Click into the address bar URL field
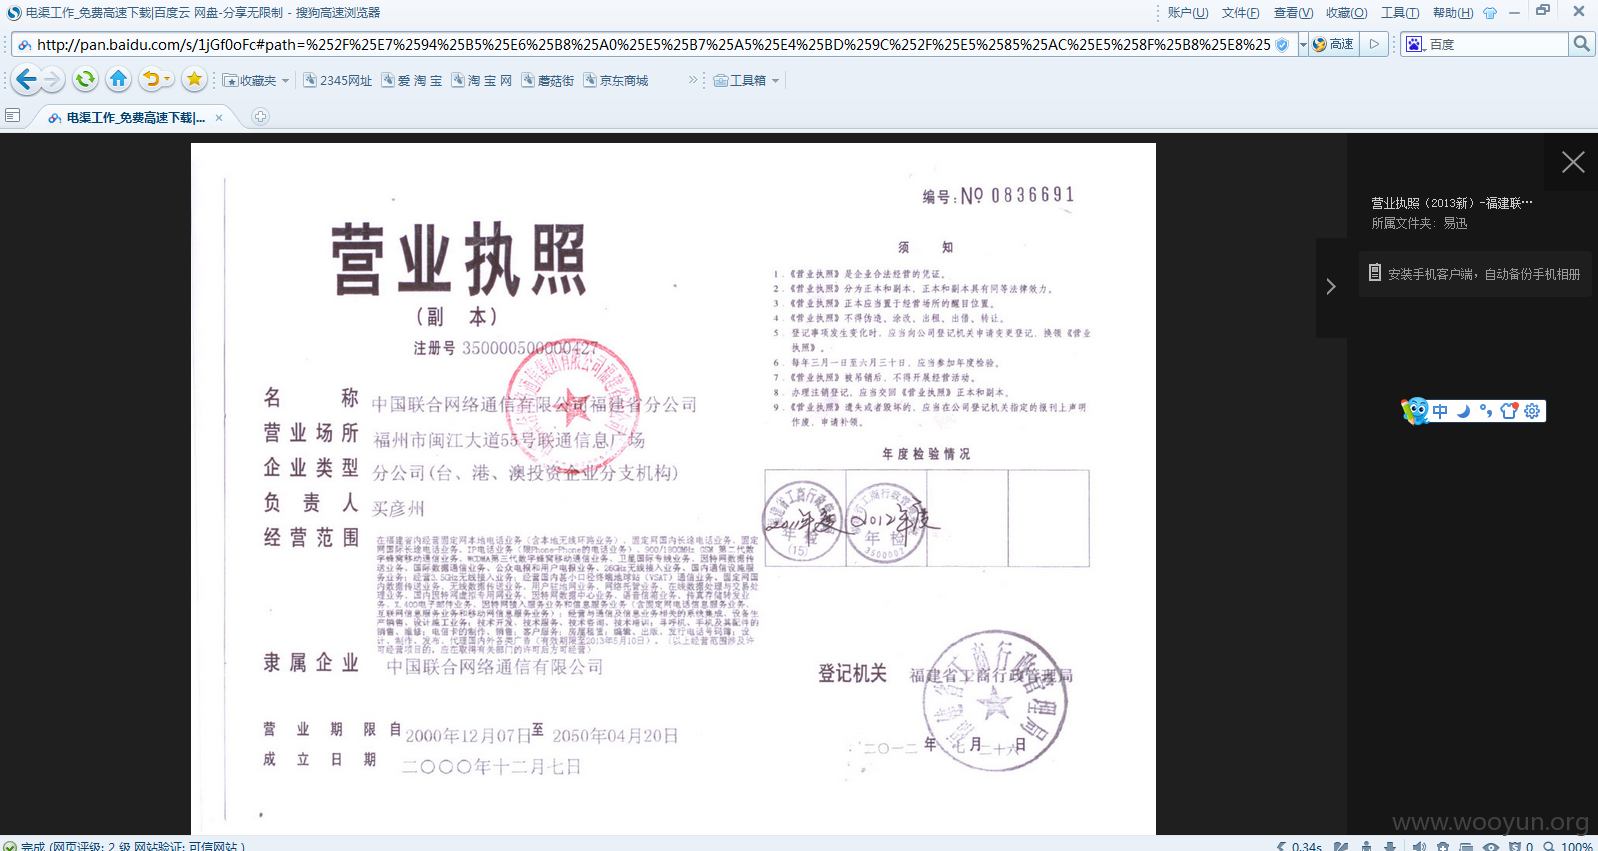Image resolution: width=1598 pixels, height=851 pixels. point(654,44)
